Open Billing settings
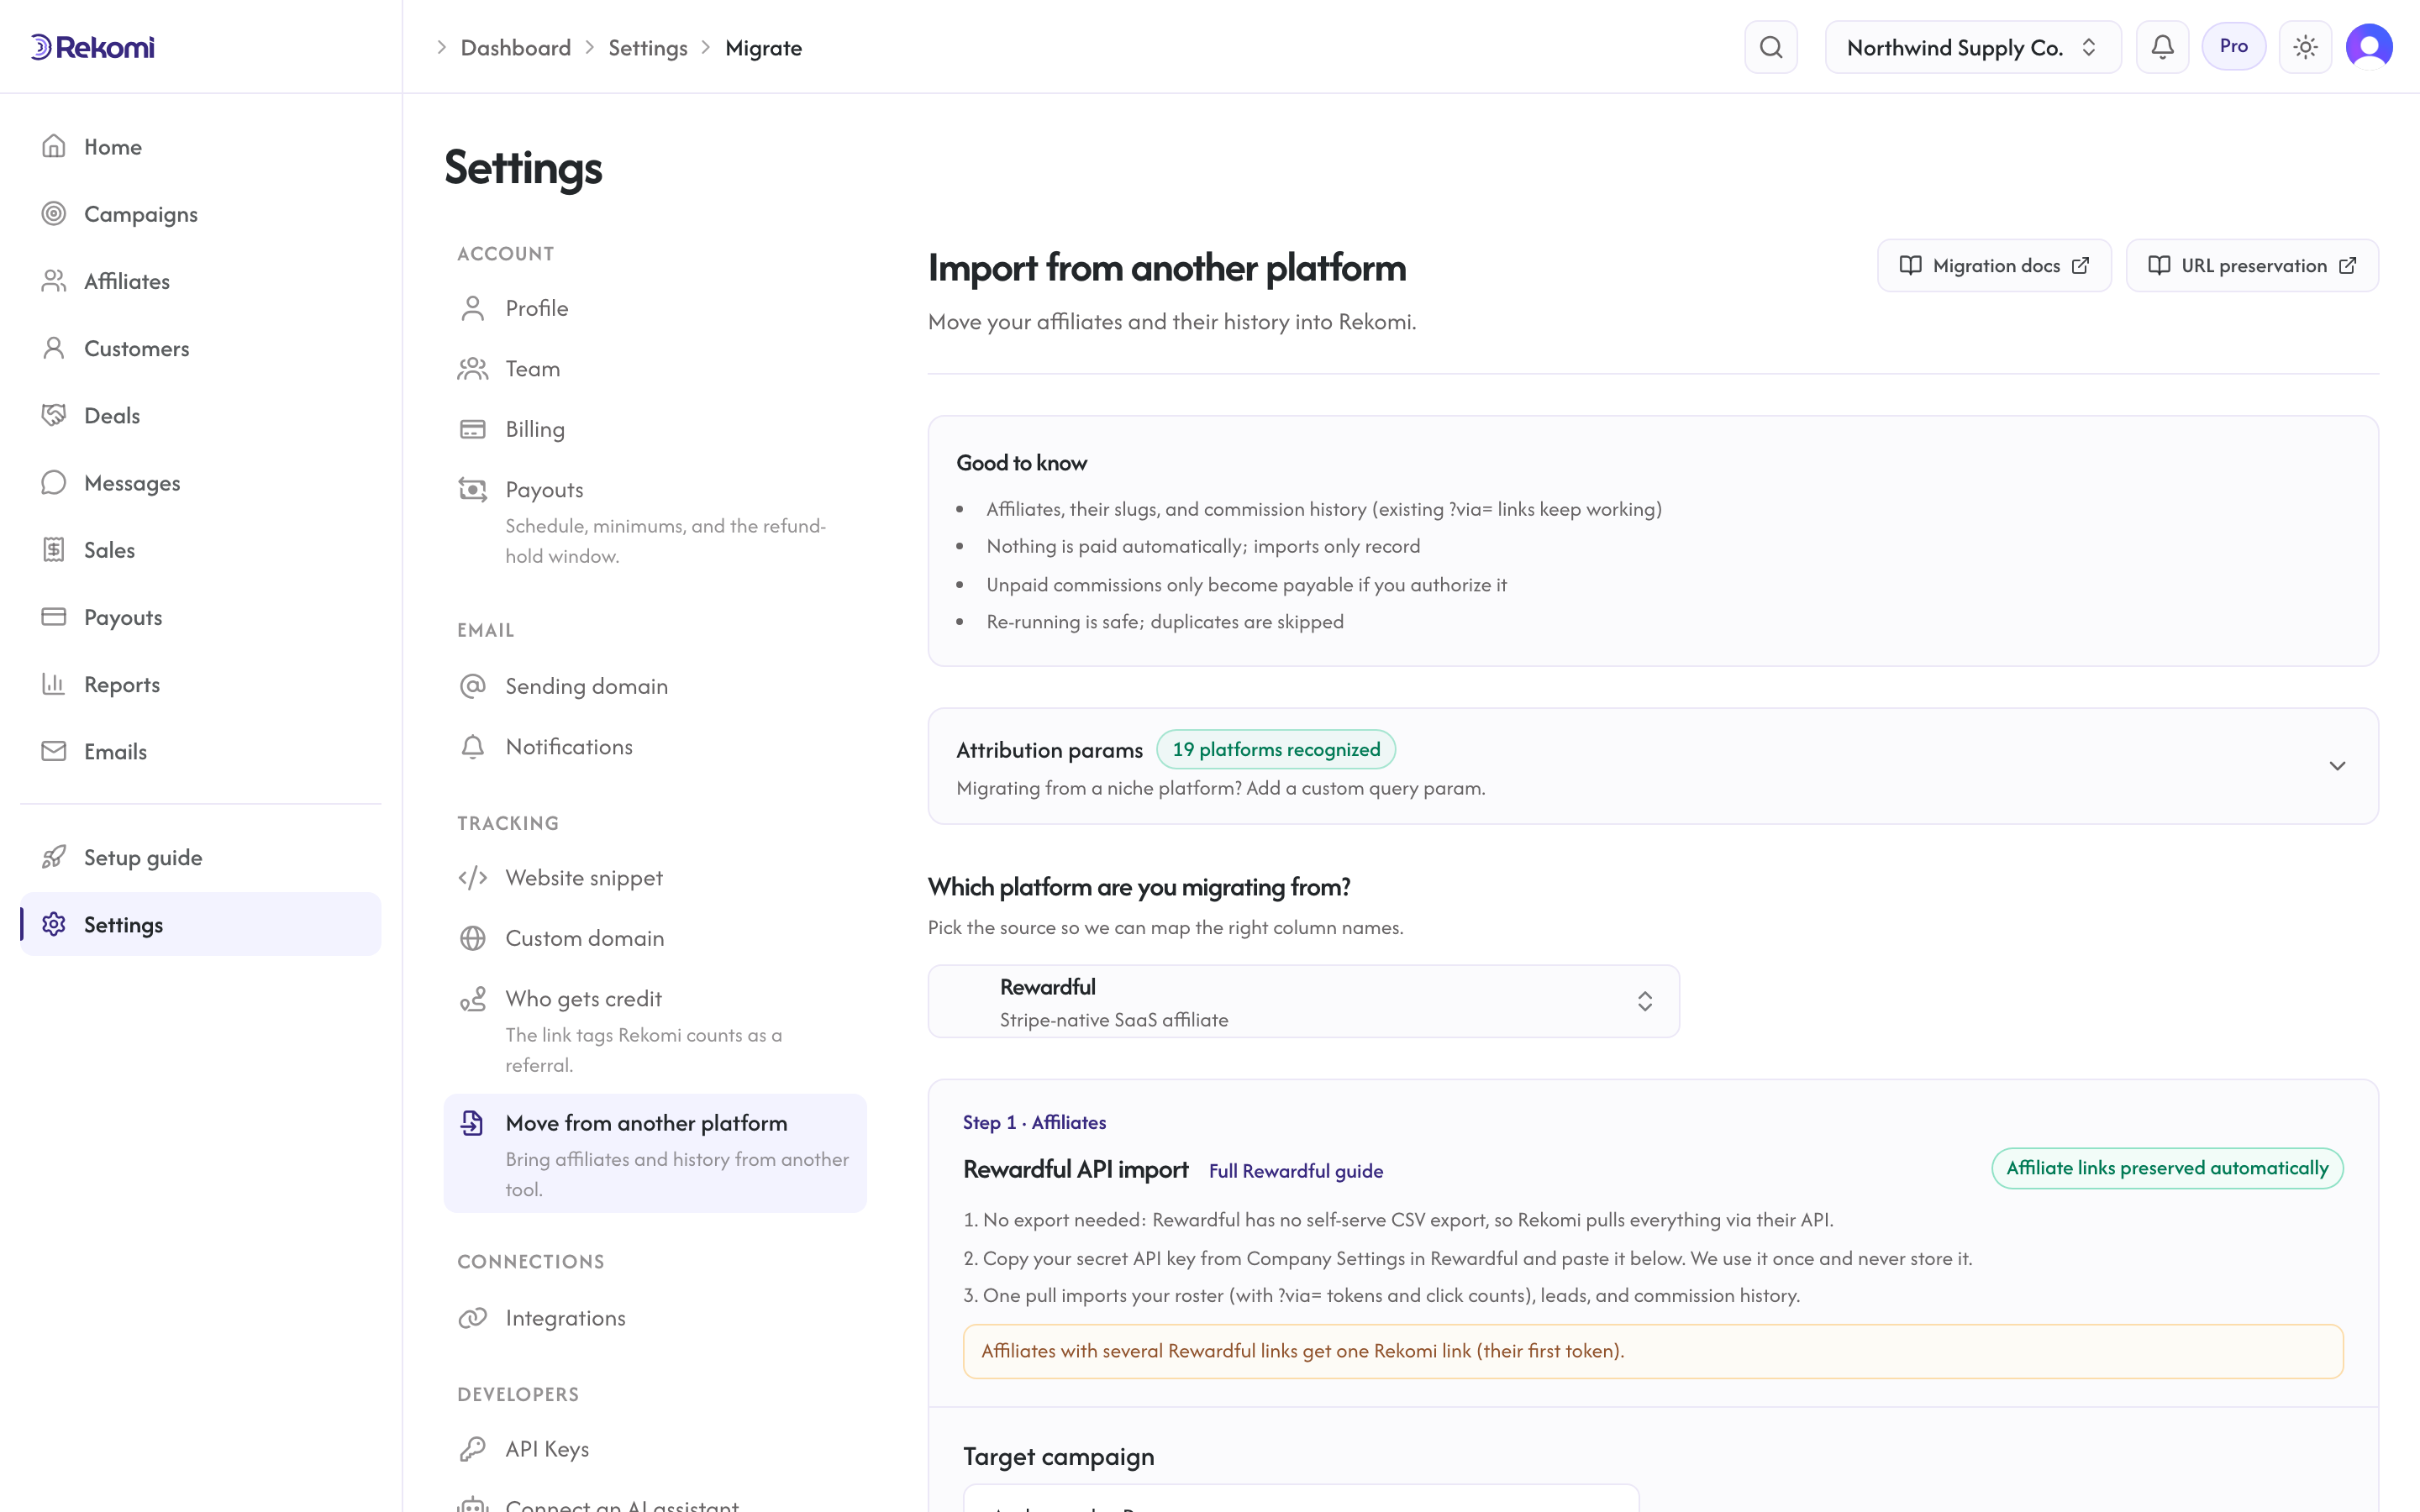This screenshot has height=1512, width=2420. [655, 429]
